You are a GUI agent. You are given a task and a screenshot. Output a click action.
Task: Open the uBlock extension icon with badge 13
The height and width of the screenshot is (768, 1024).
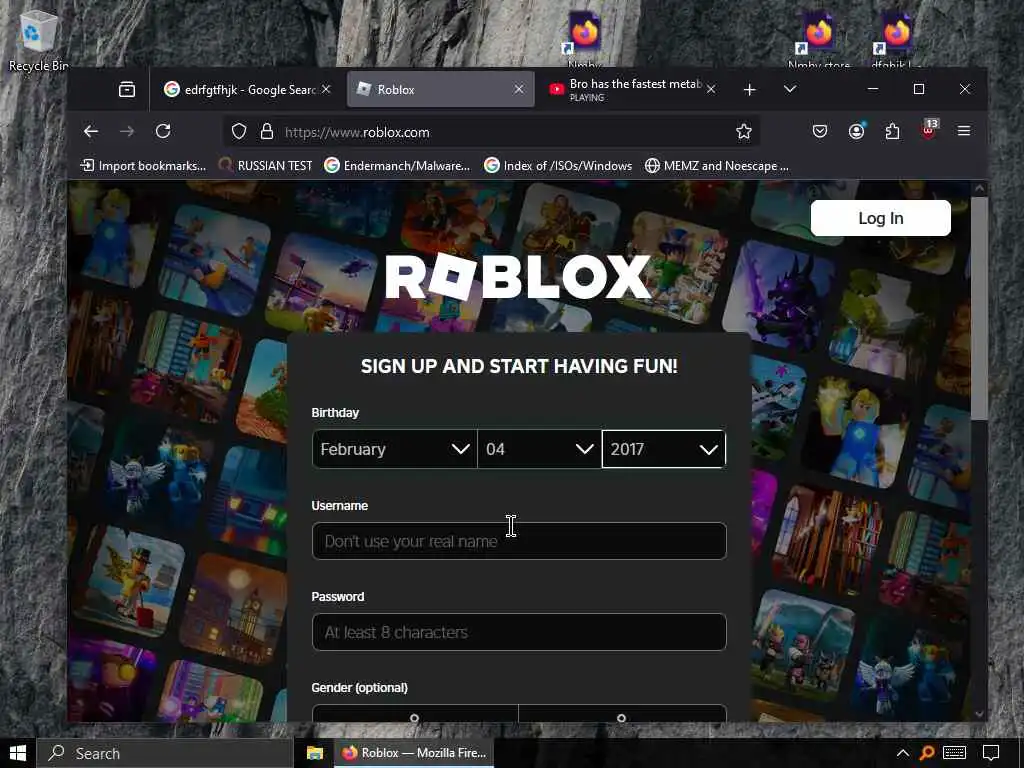coord(929,129)
